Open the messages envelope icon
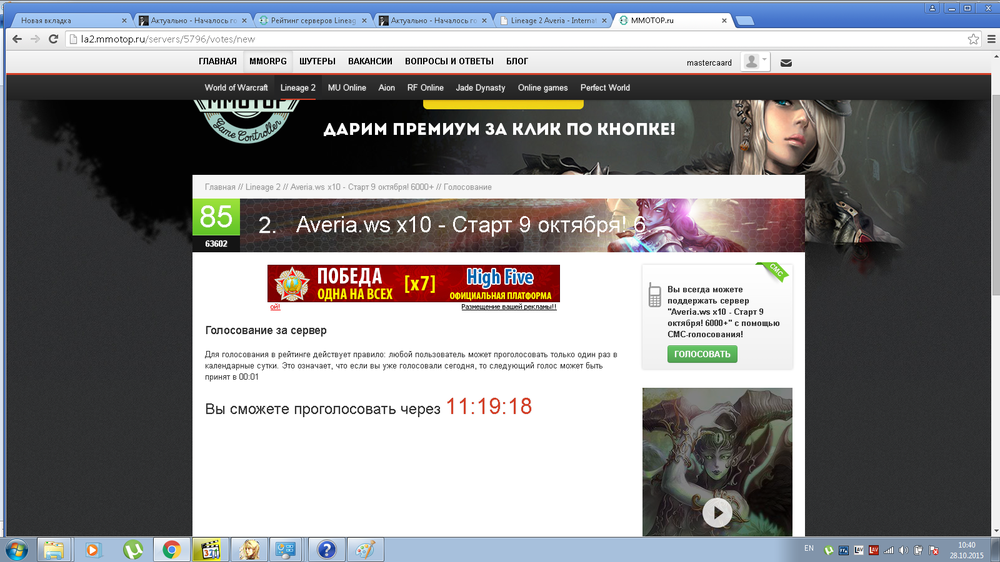This screenshot has width=1000, height=562. (786, 63)
